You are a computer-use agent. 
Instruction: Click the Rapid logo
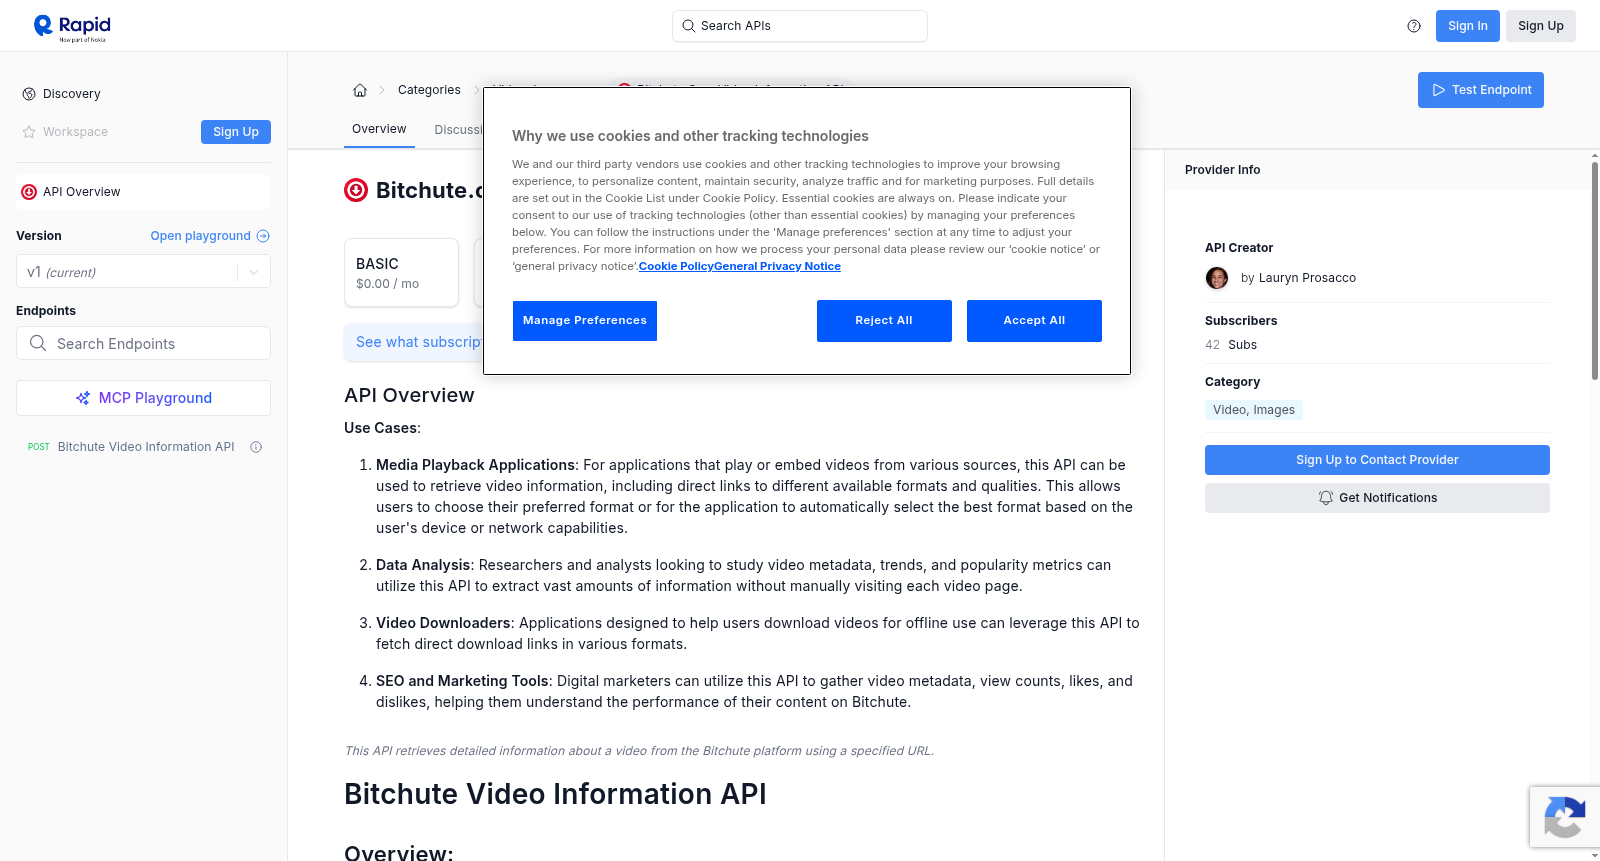pyautogui.click(x=72, y=27)
